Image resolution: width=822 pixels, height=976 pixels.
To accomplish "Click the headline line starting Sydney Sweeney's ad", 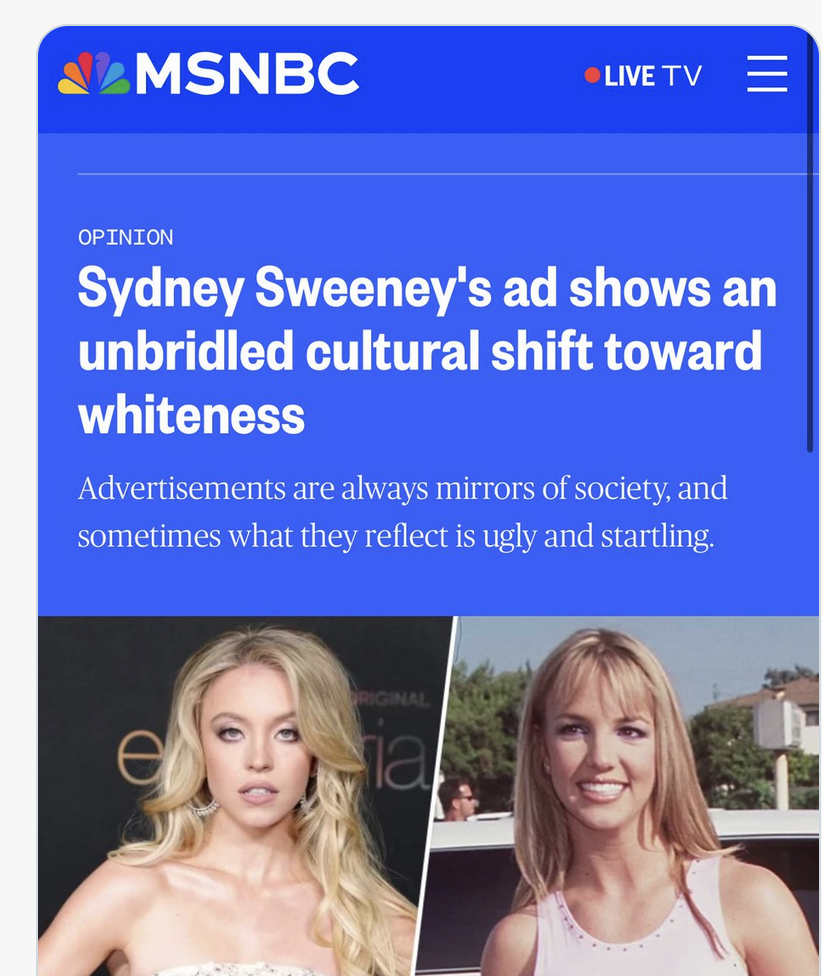I will pos(427,289).
